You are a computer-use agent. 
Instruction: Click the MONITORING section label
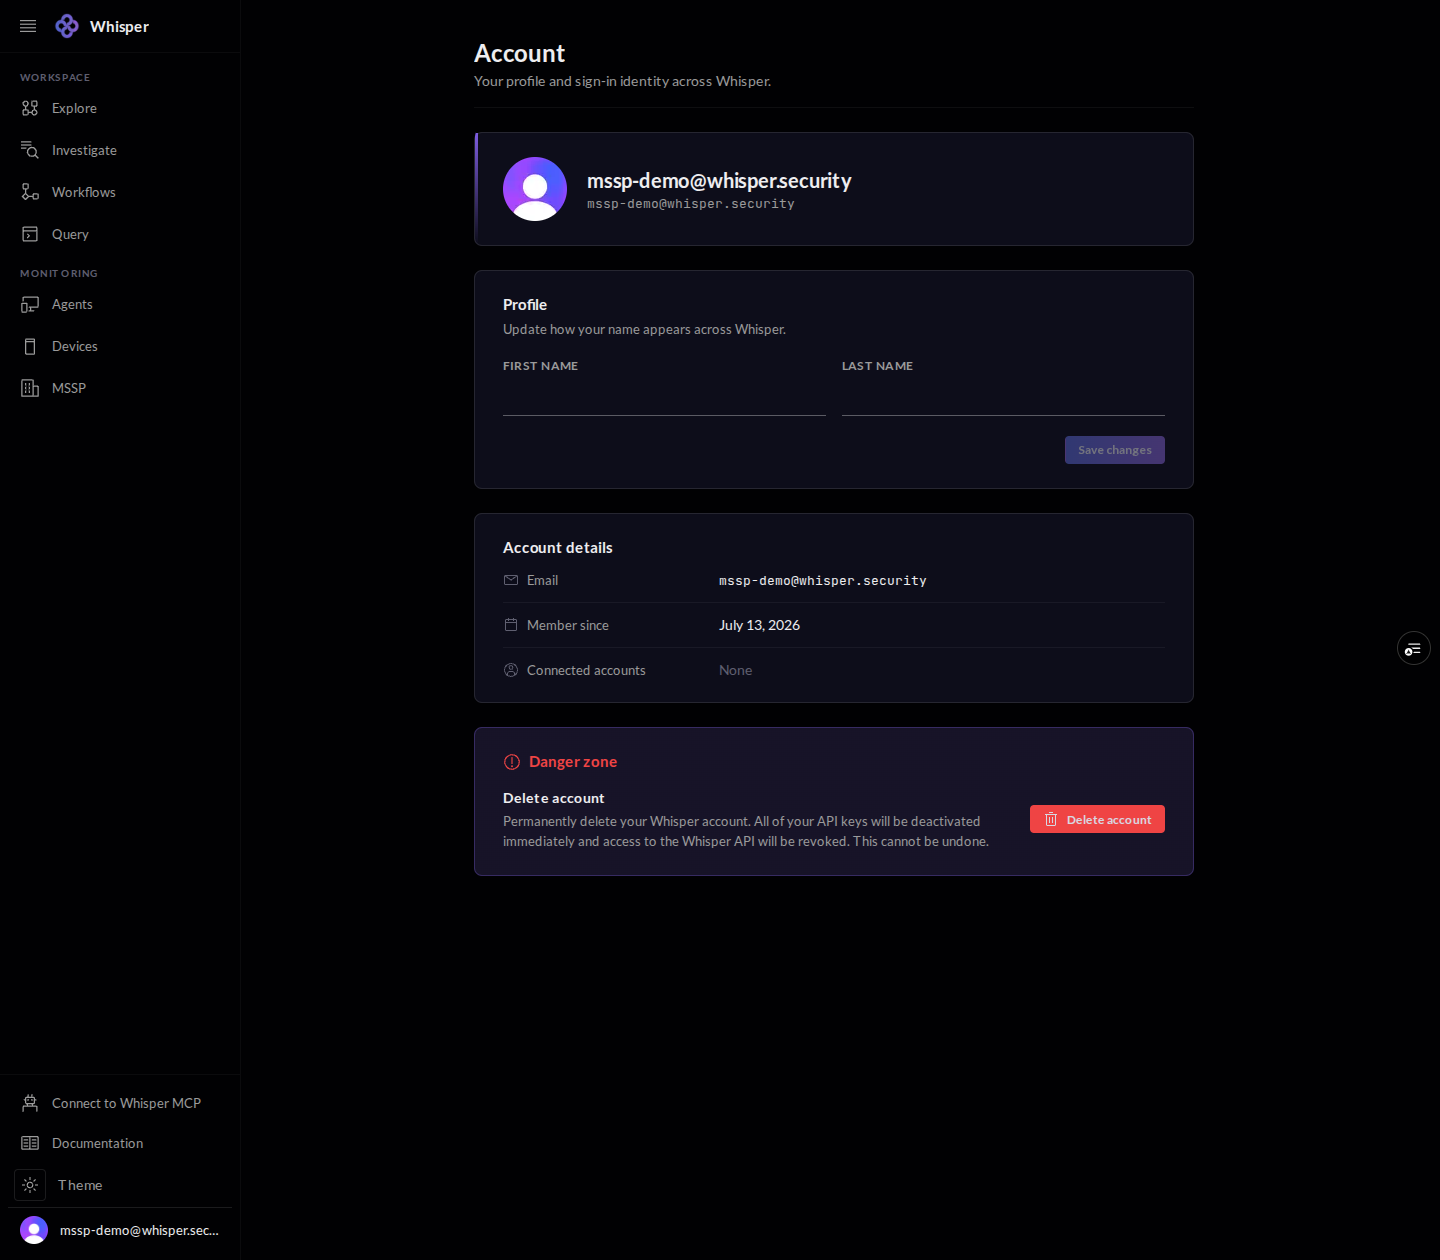tap(59, 273)
